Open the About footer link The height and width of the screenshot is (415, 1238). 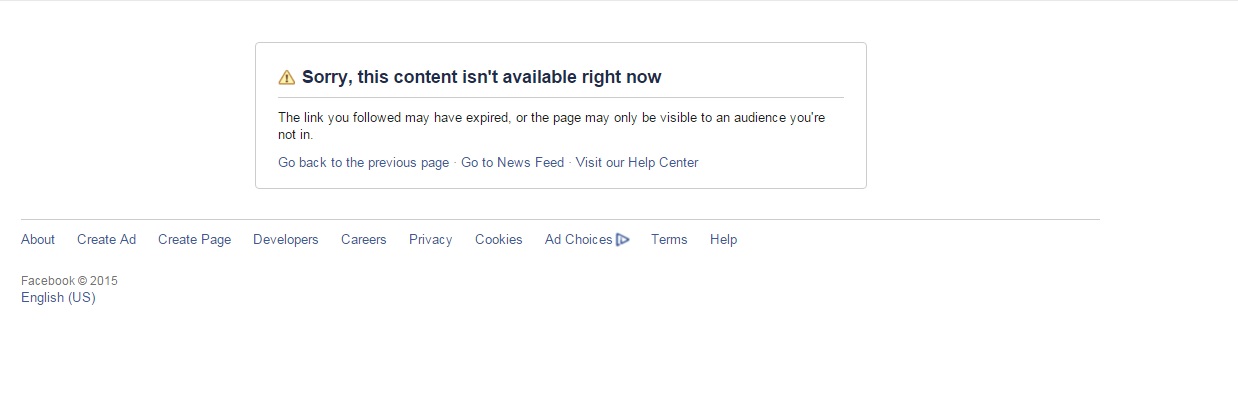tap(38, 240)
